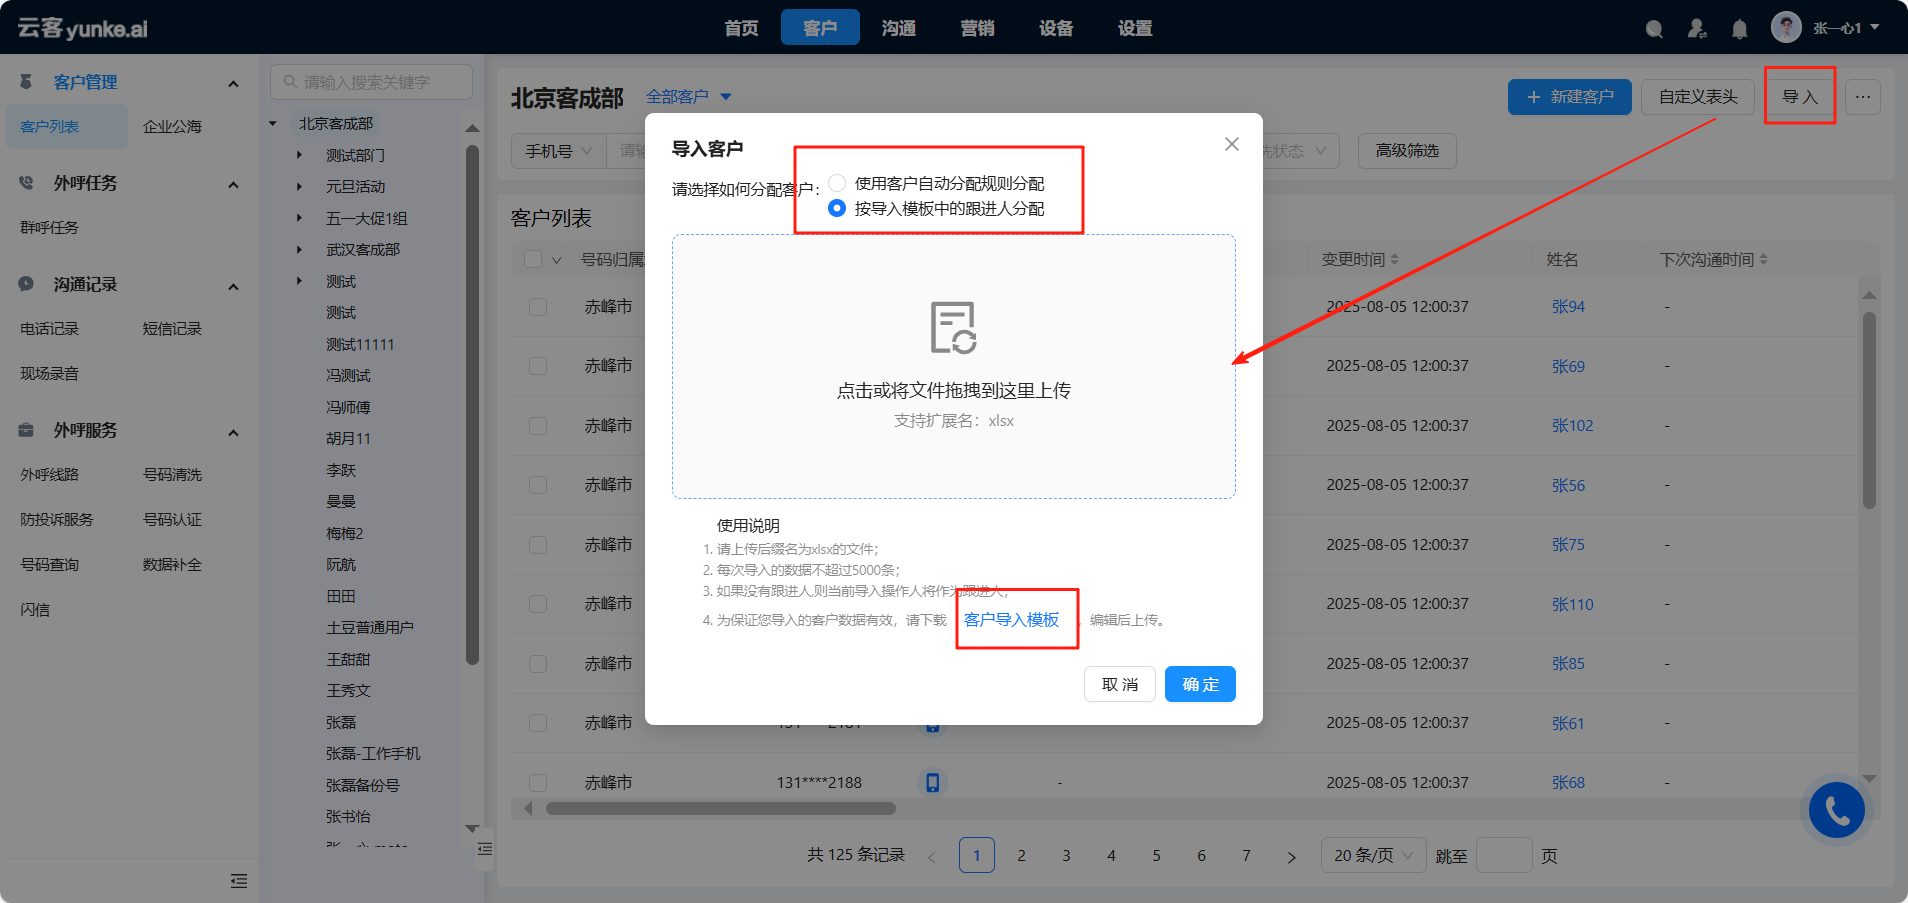1908x903 pixels.
Task: Click the 外呼任务 phone icon
Action: click(x=27, y=183)
